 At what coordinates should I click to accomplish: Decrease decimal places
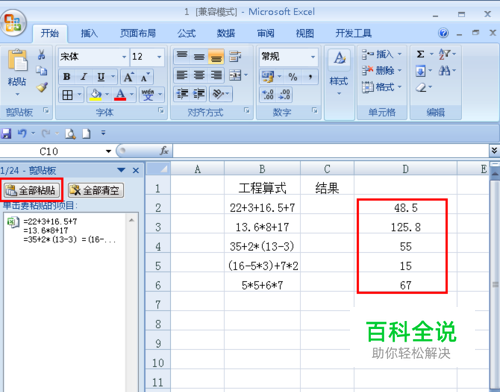(284, 95)
